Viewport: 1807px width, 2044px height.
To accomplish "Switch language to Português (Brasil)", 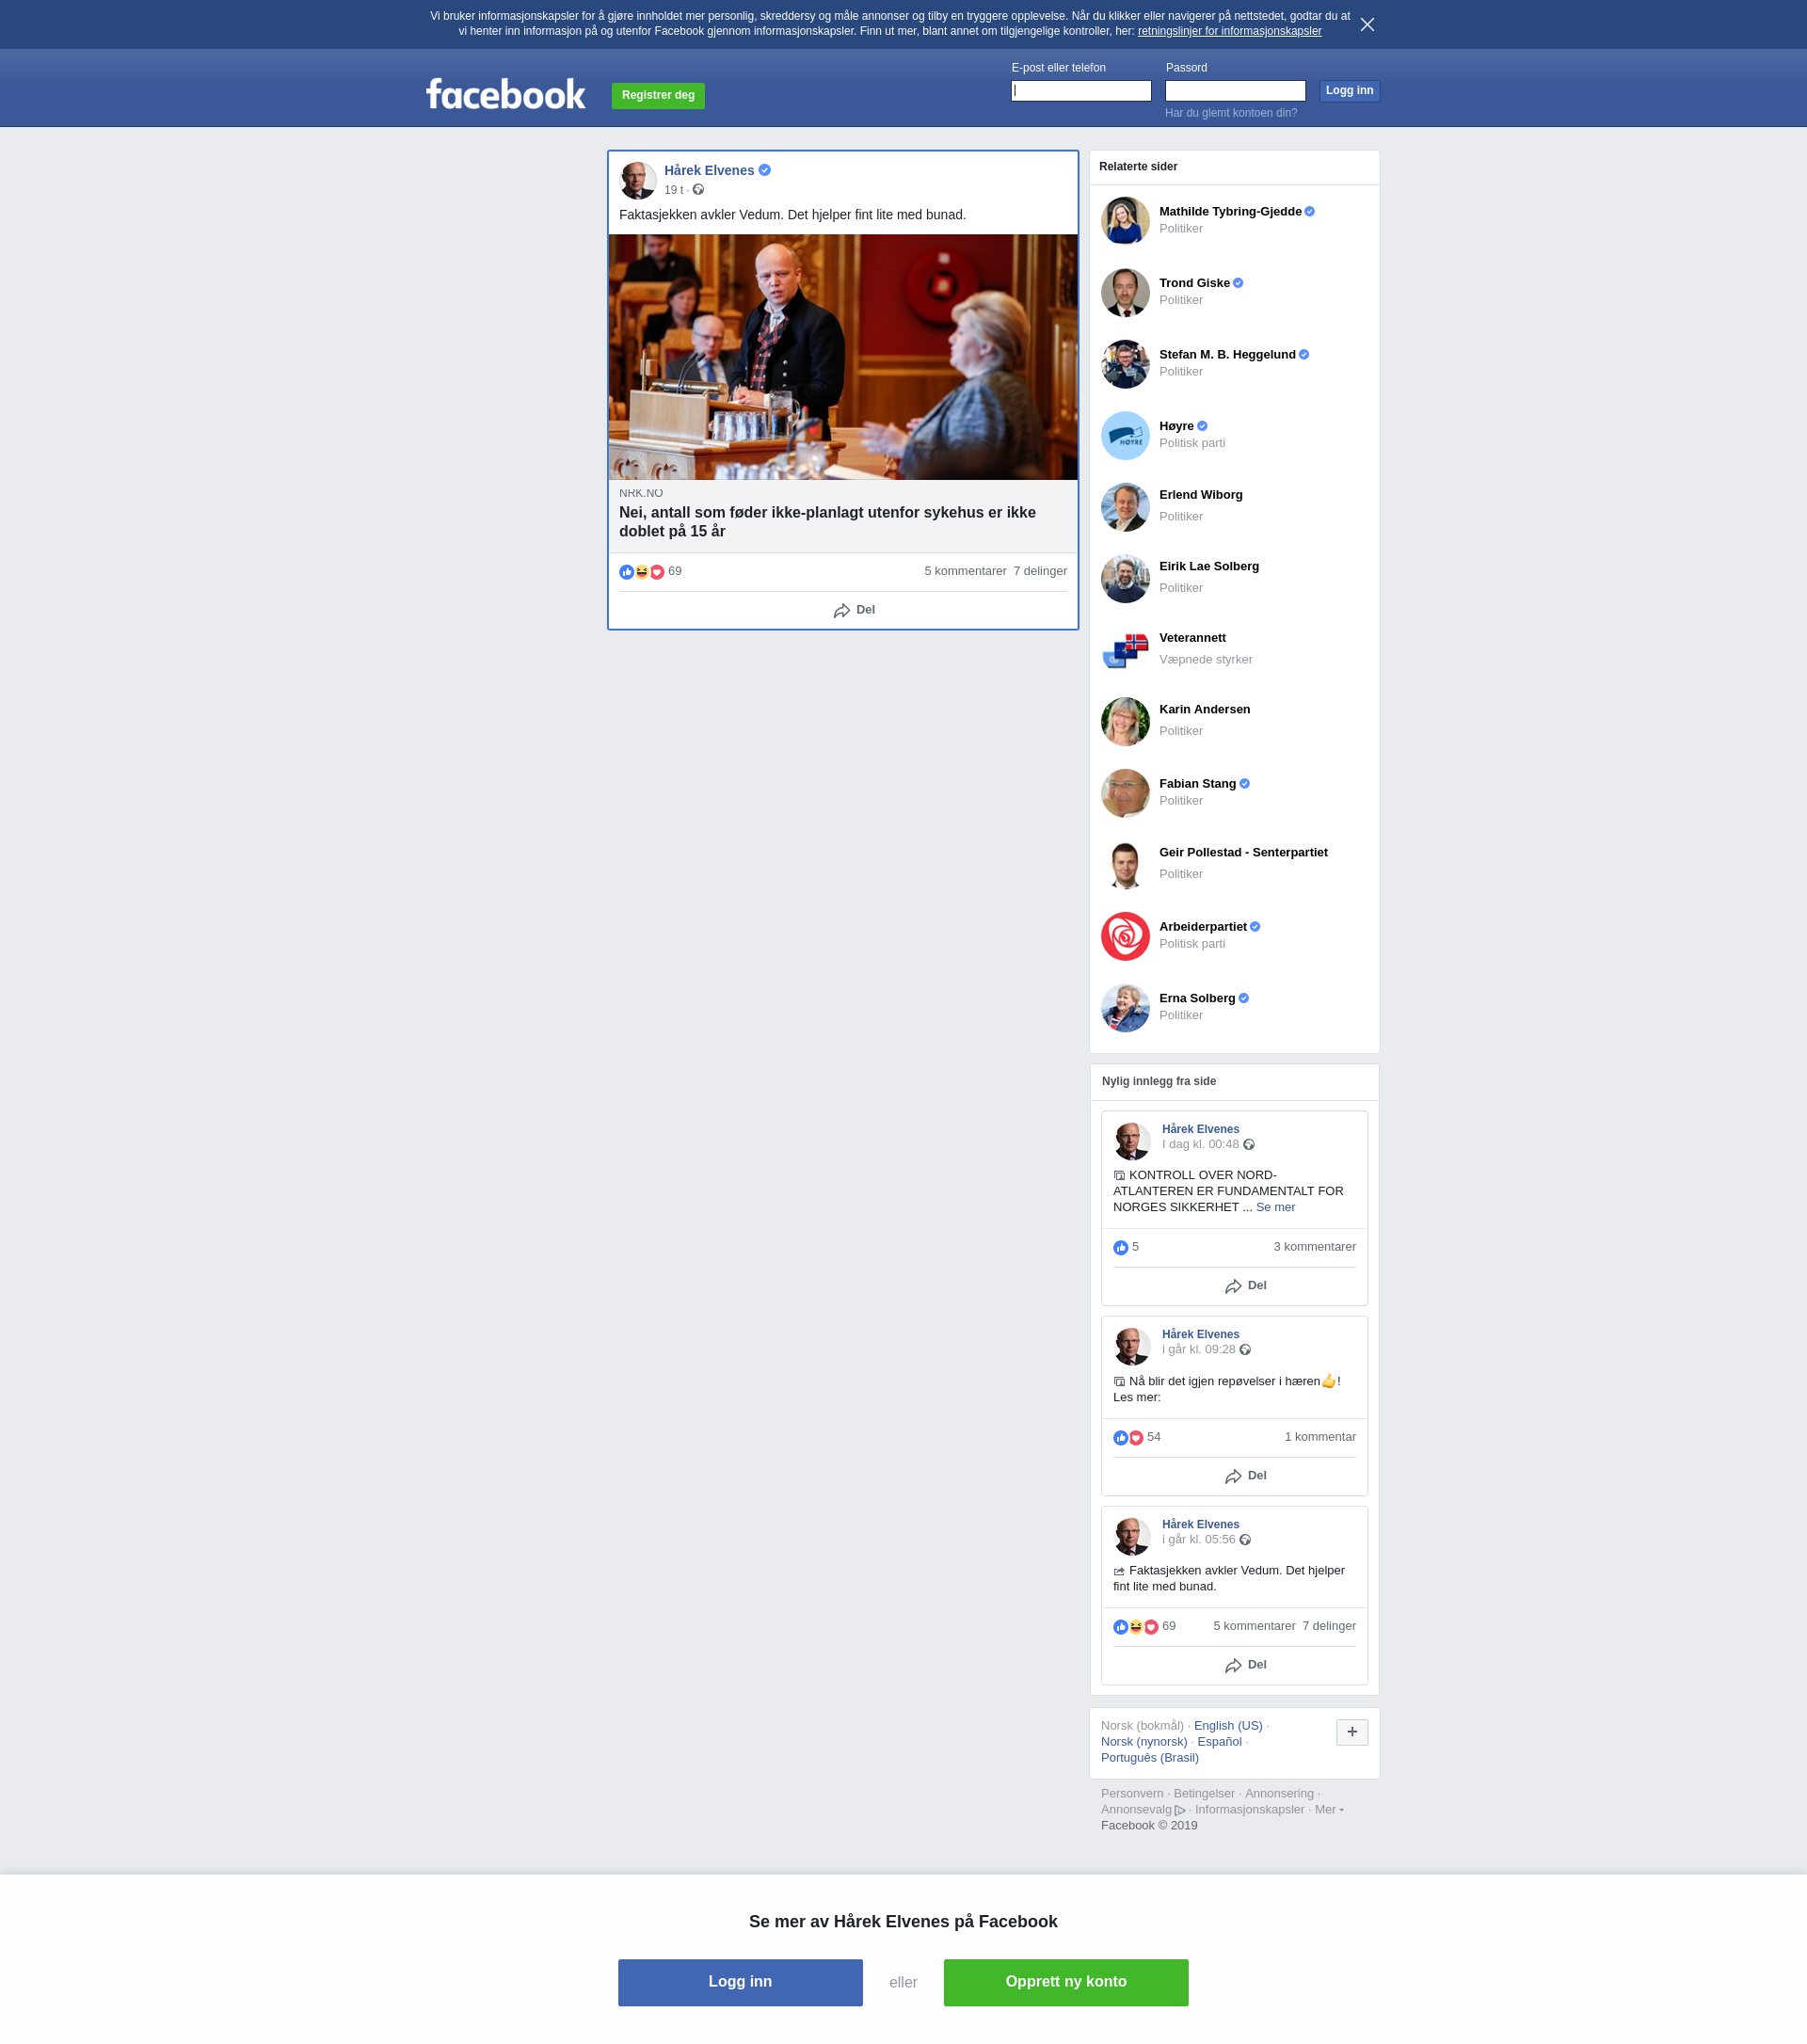I will pyautogui.click(x=1149, y=1758).
